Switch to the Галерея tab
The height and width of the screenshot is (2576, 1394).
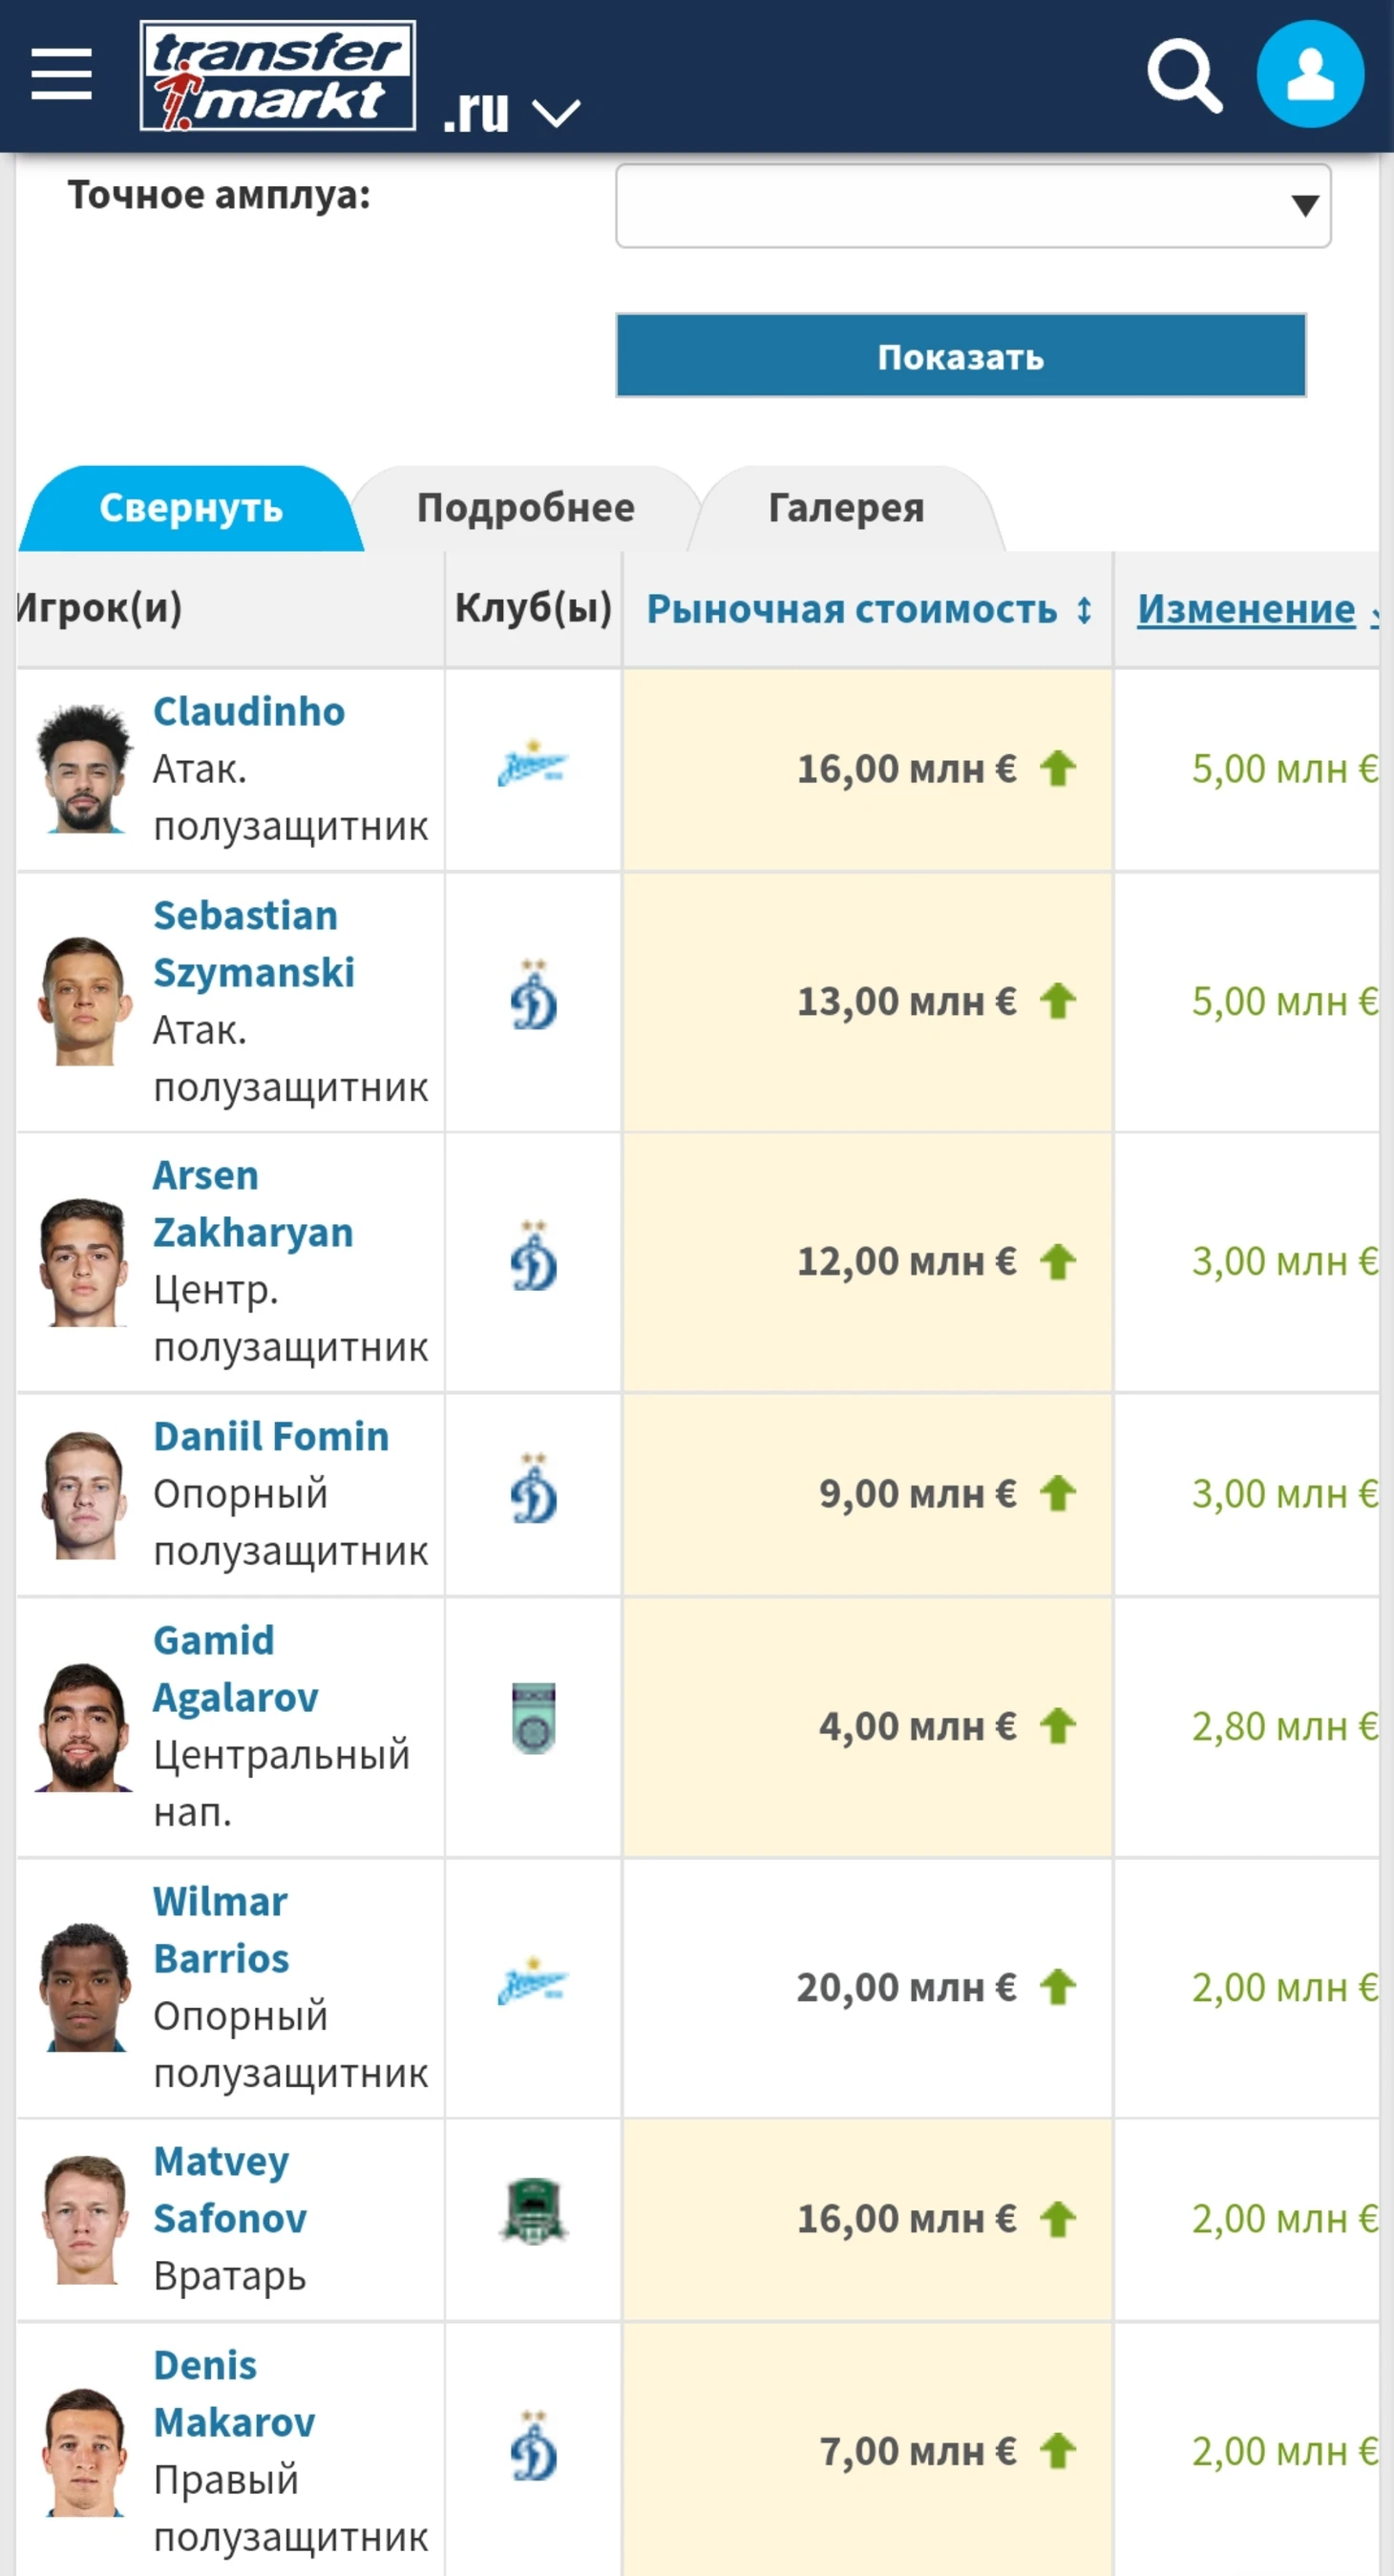point(846,508)
